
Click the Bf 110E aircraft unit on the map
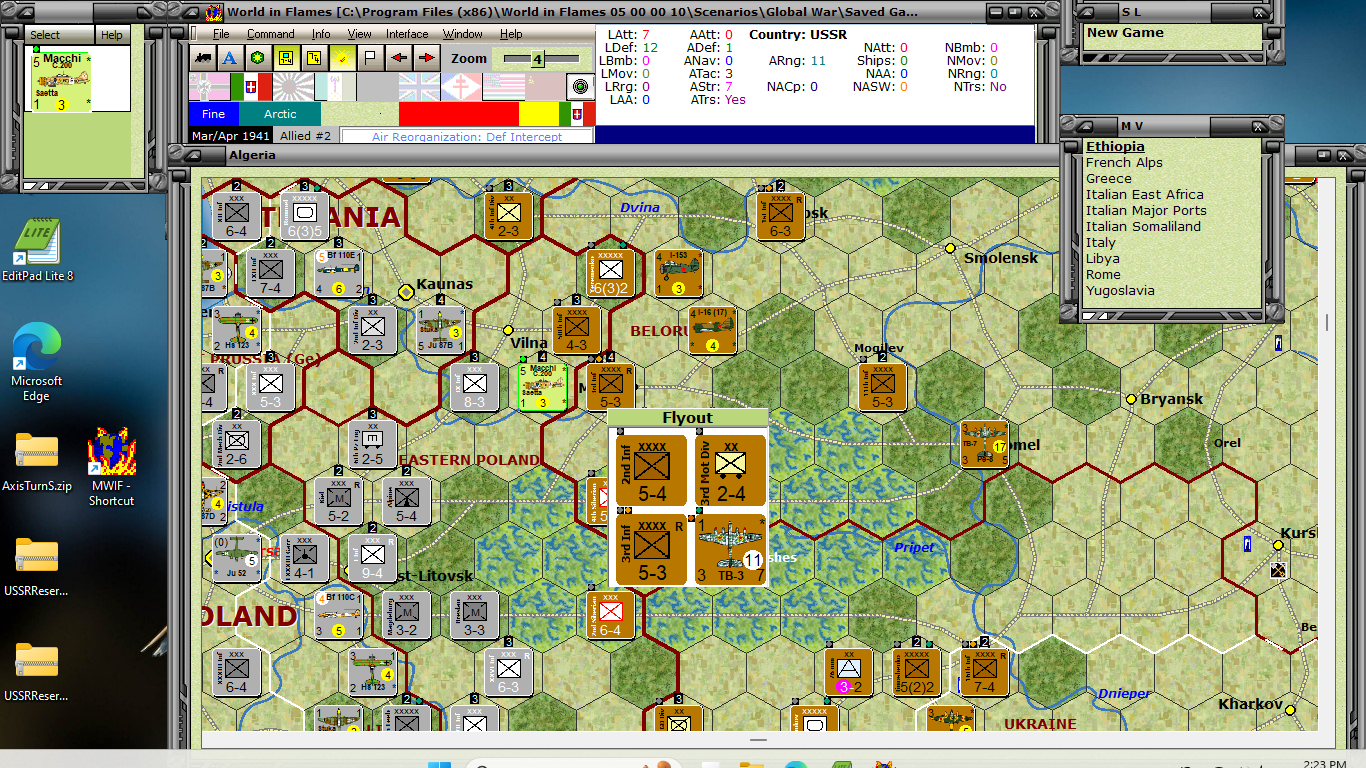(x=338, y=273)
